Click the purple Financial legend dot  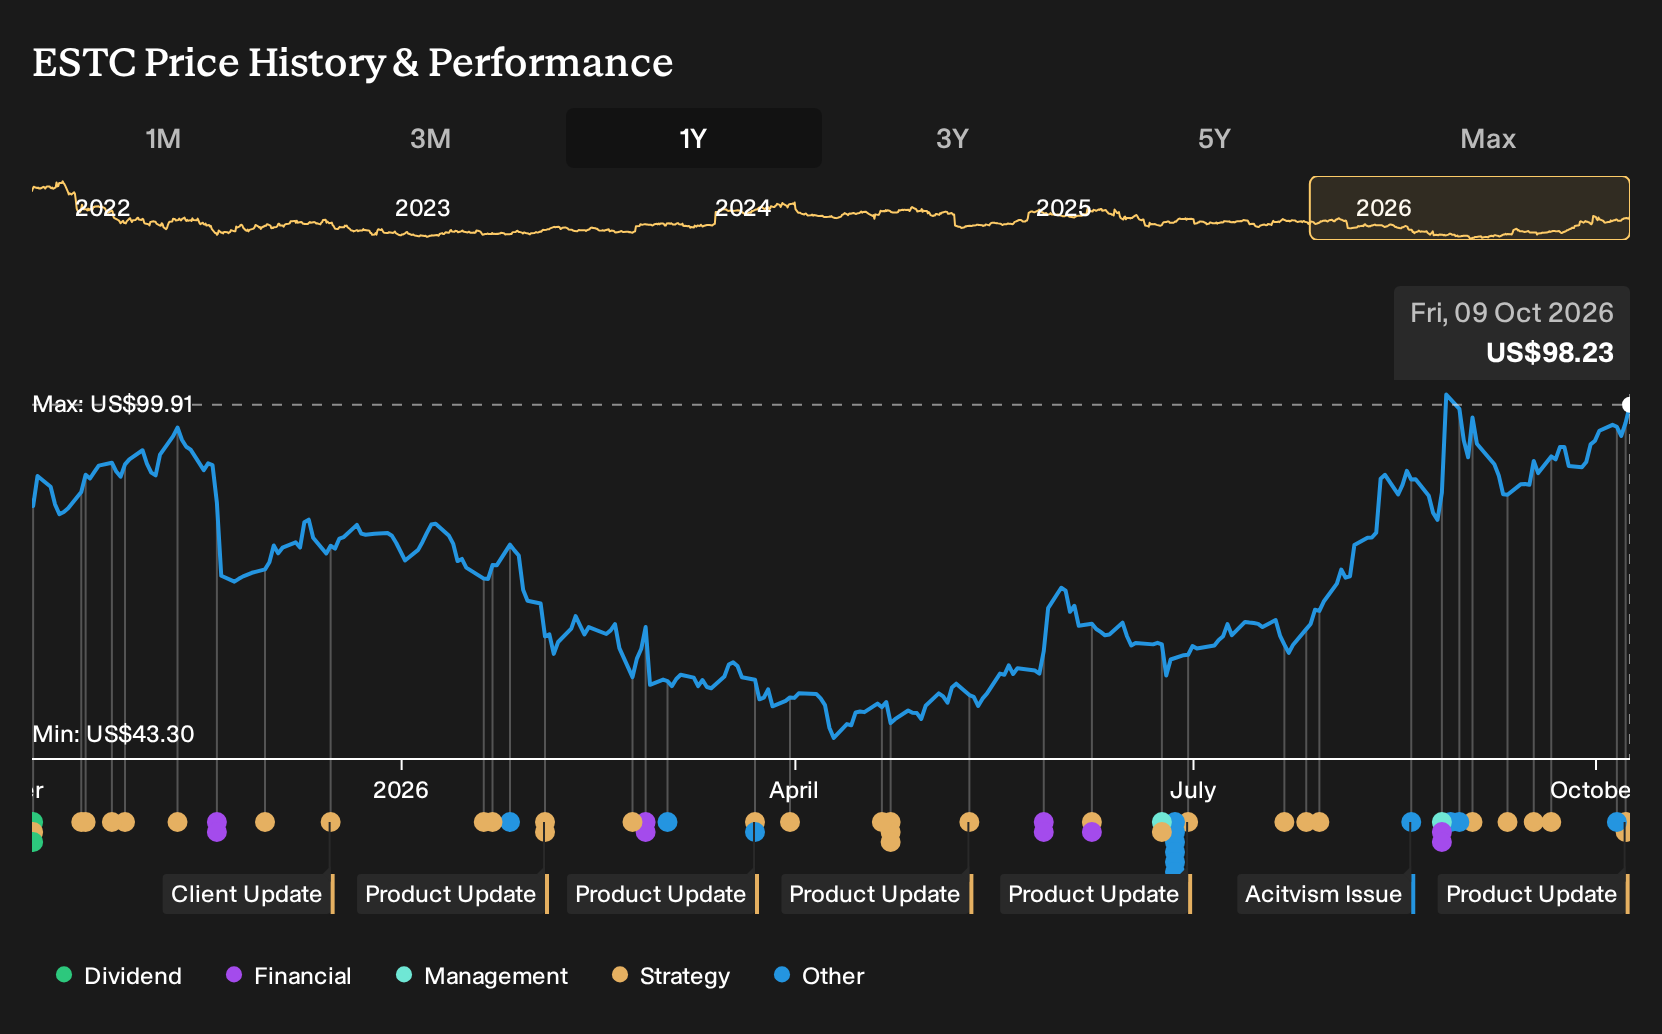pos(234,975)
